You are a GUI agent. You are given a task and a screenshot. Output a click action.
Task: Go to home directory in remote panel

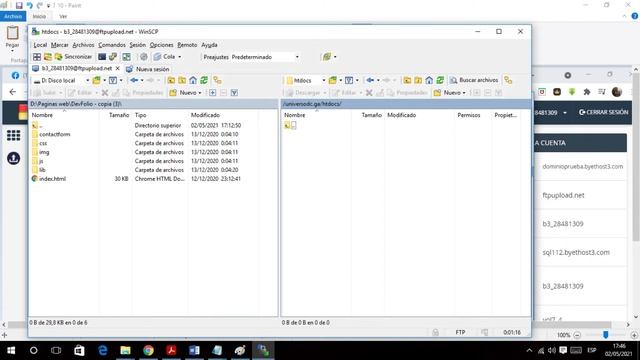click(429, 80)
